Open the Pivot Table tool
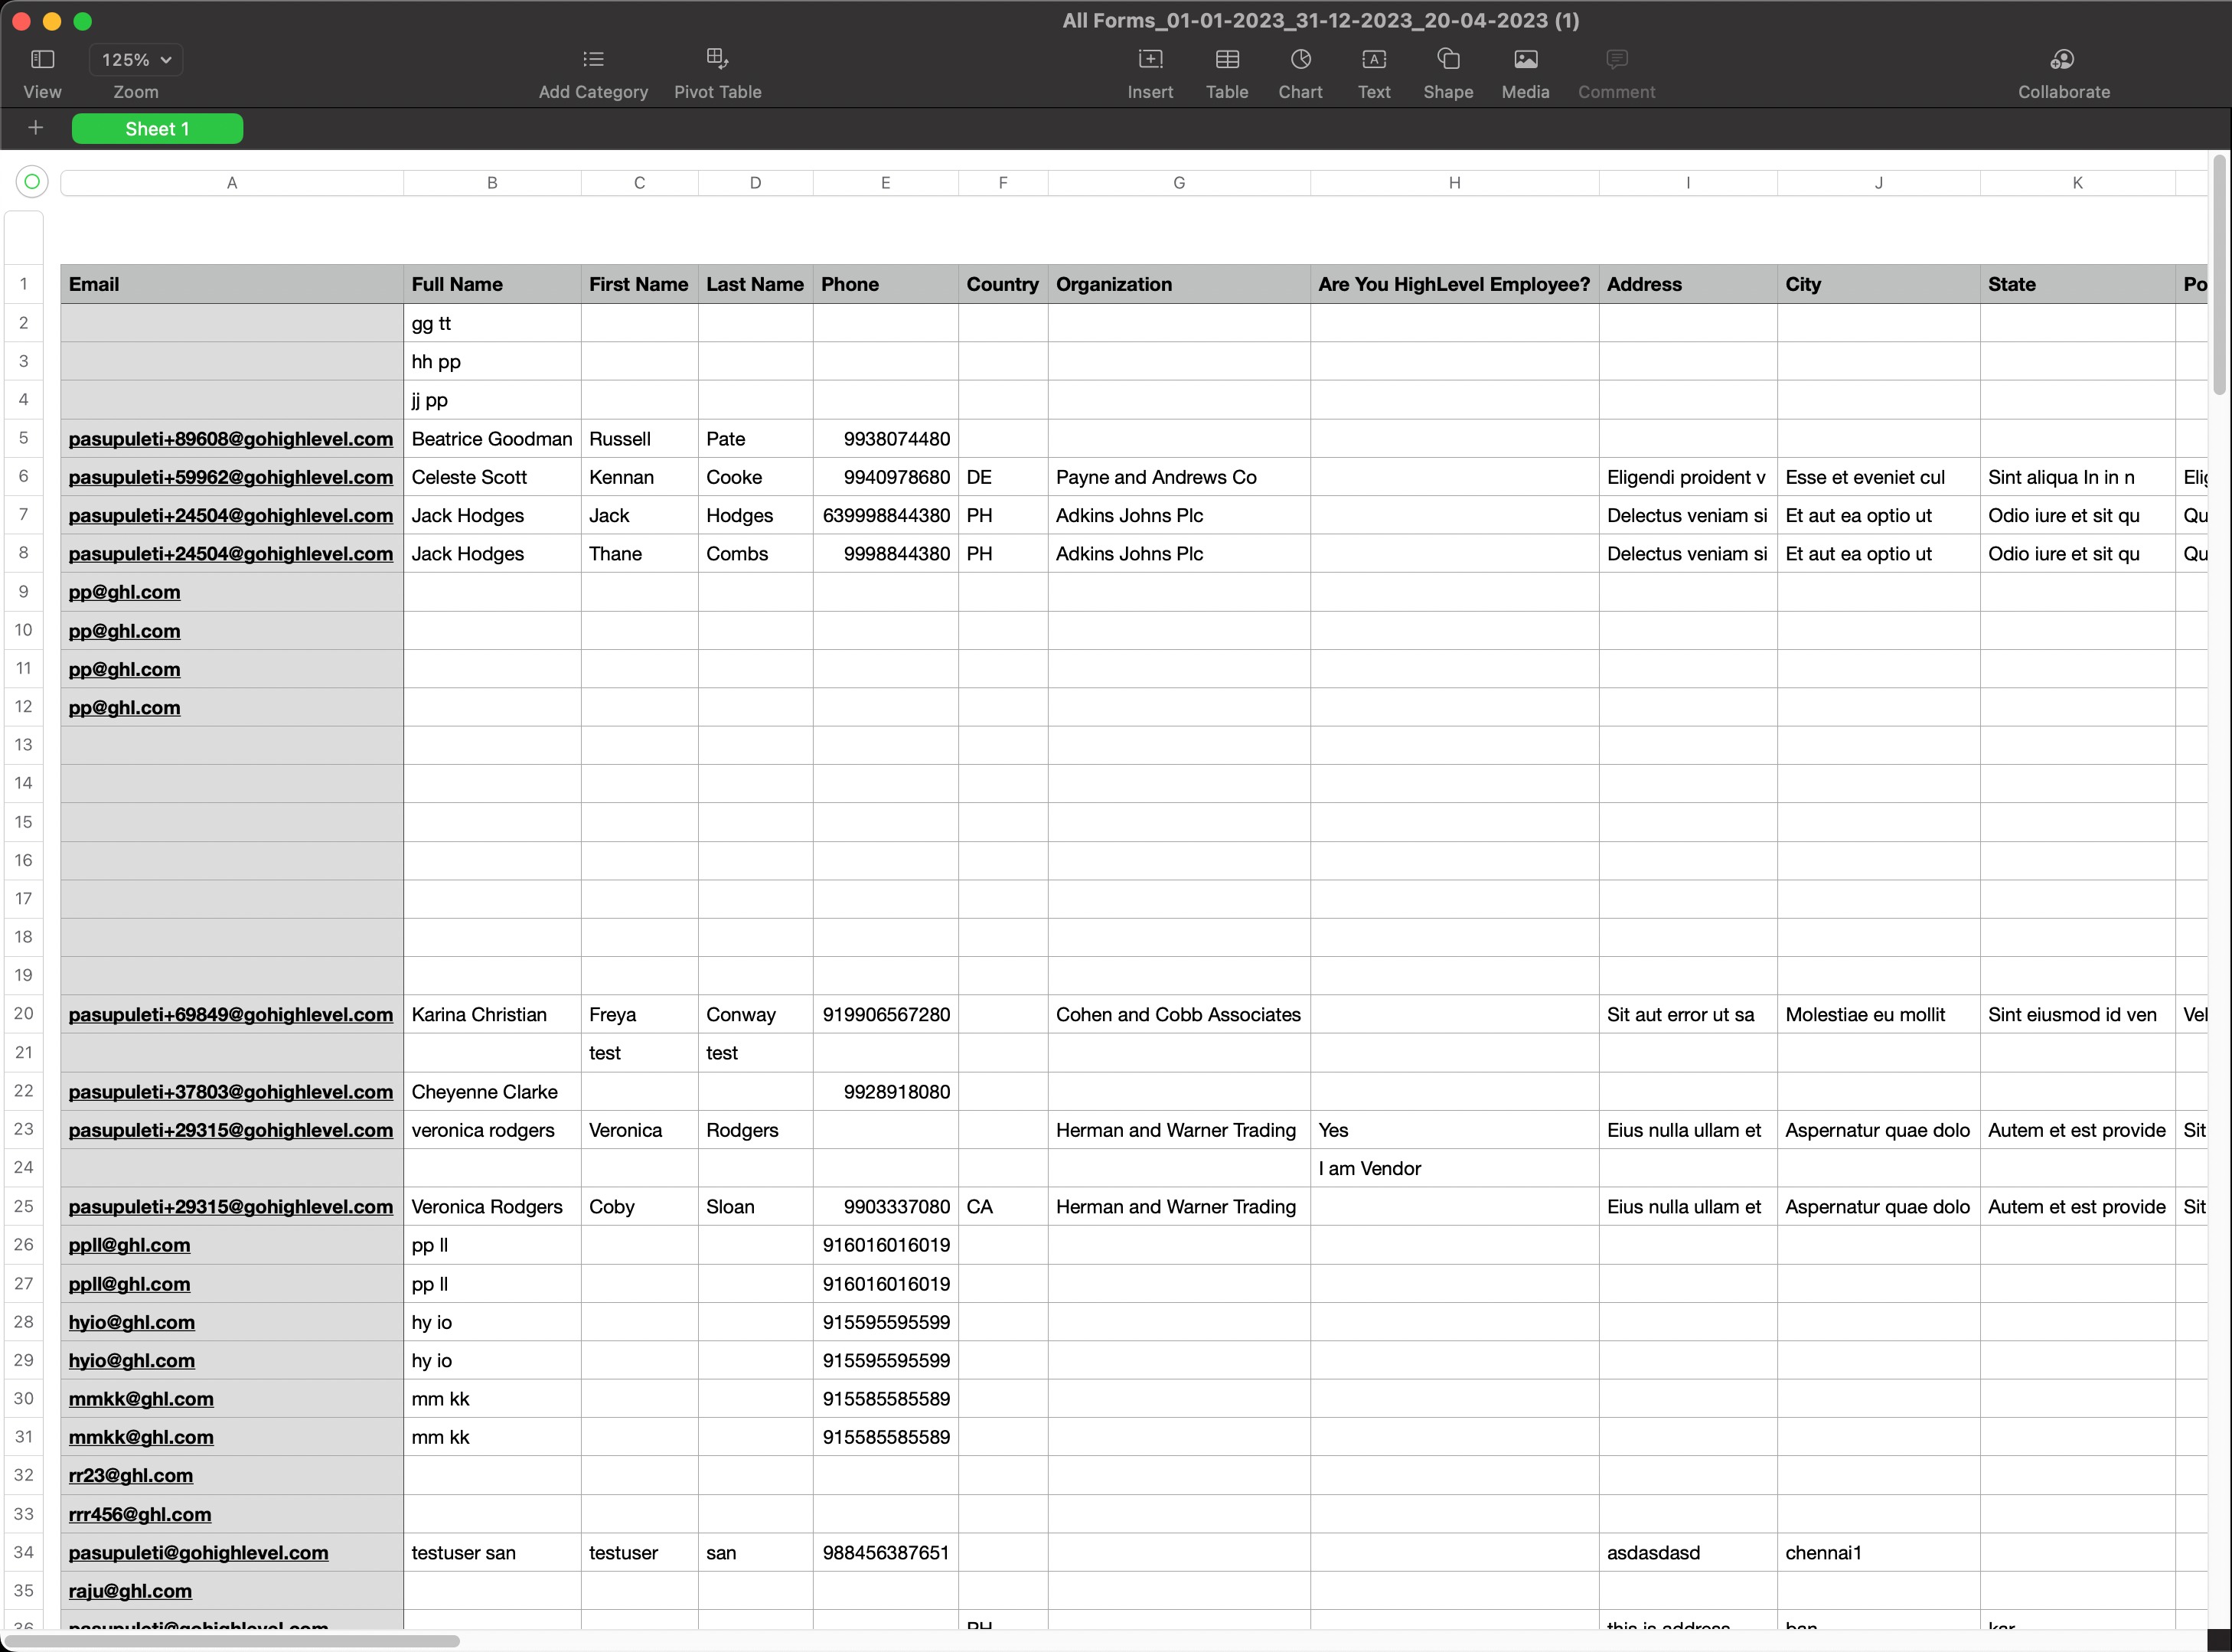This screenshot has width=2232, height=1652. [717, 60]
